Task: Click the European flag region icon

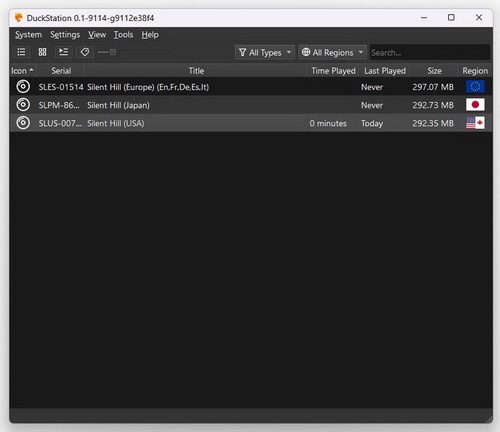Action: 475,87
